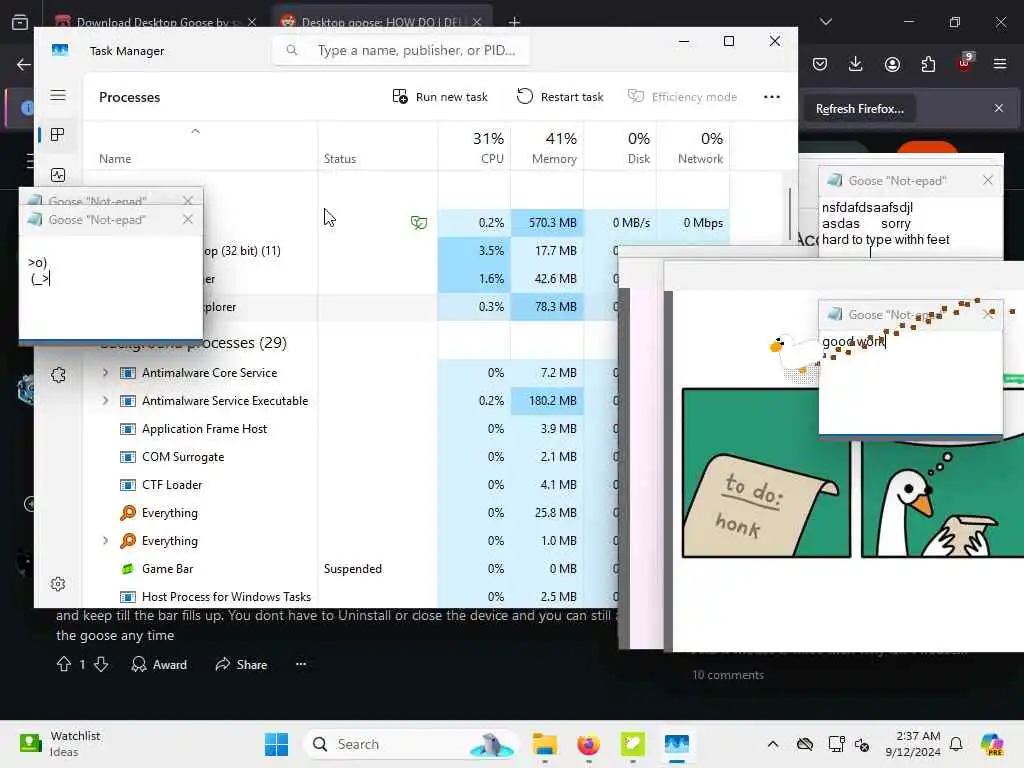Open the Services icon in Task Manager sidebar
1024x768 pixels.
point(58,375)
